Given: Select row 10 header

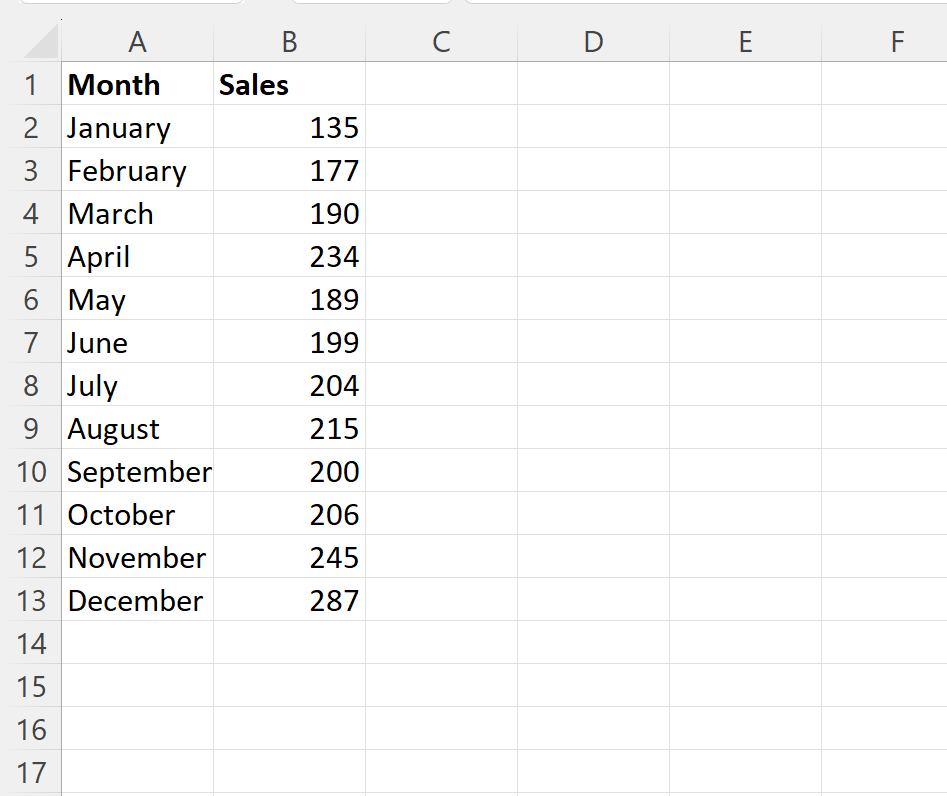Looking at the screenshot, I should click(31, 471).
